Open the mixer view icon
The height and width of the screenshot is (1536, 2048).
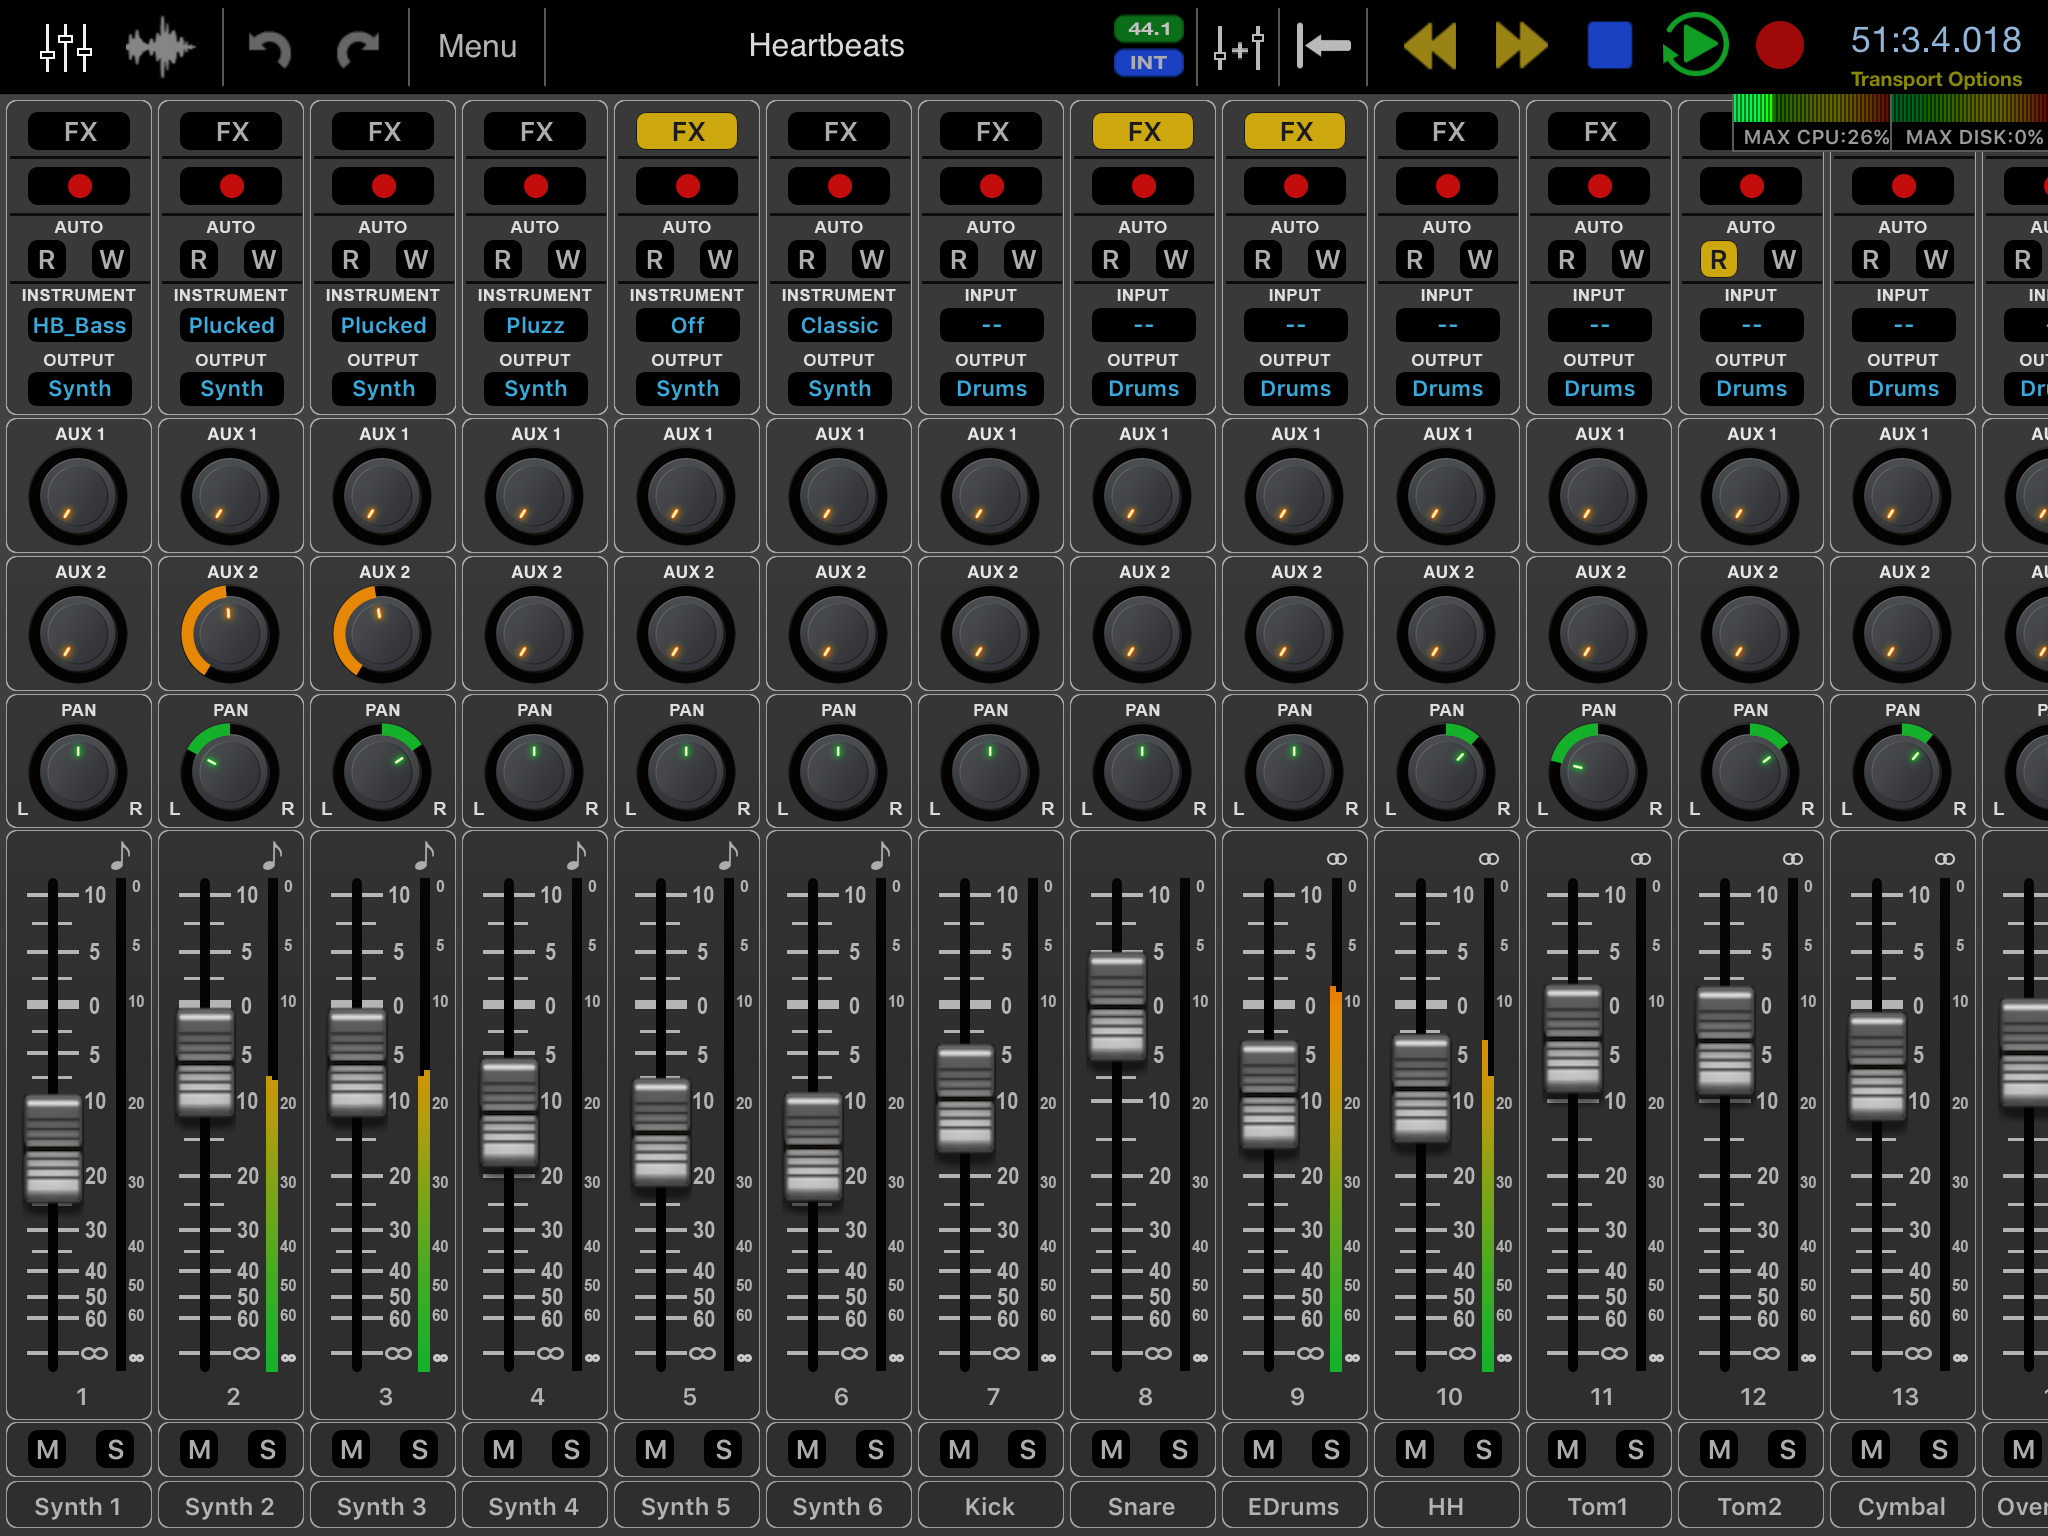point(66,47)
